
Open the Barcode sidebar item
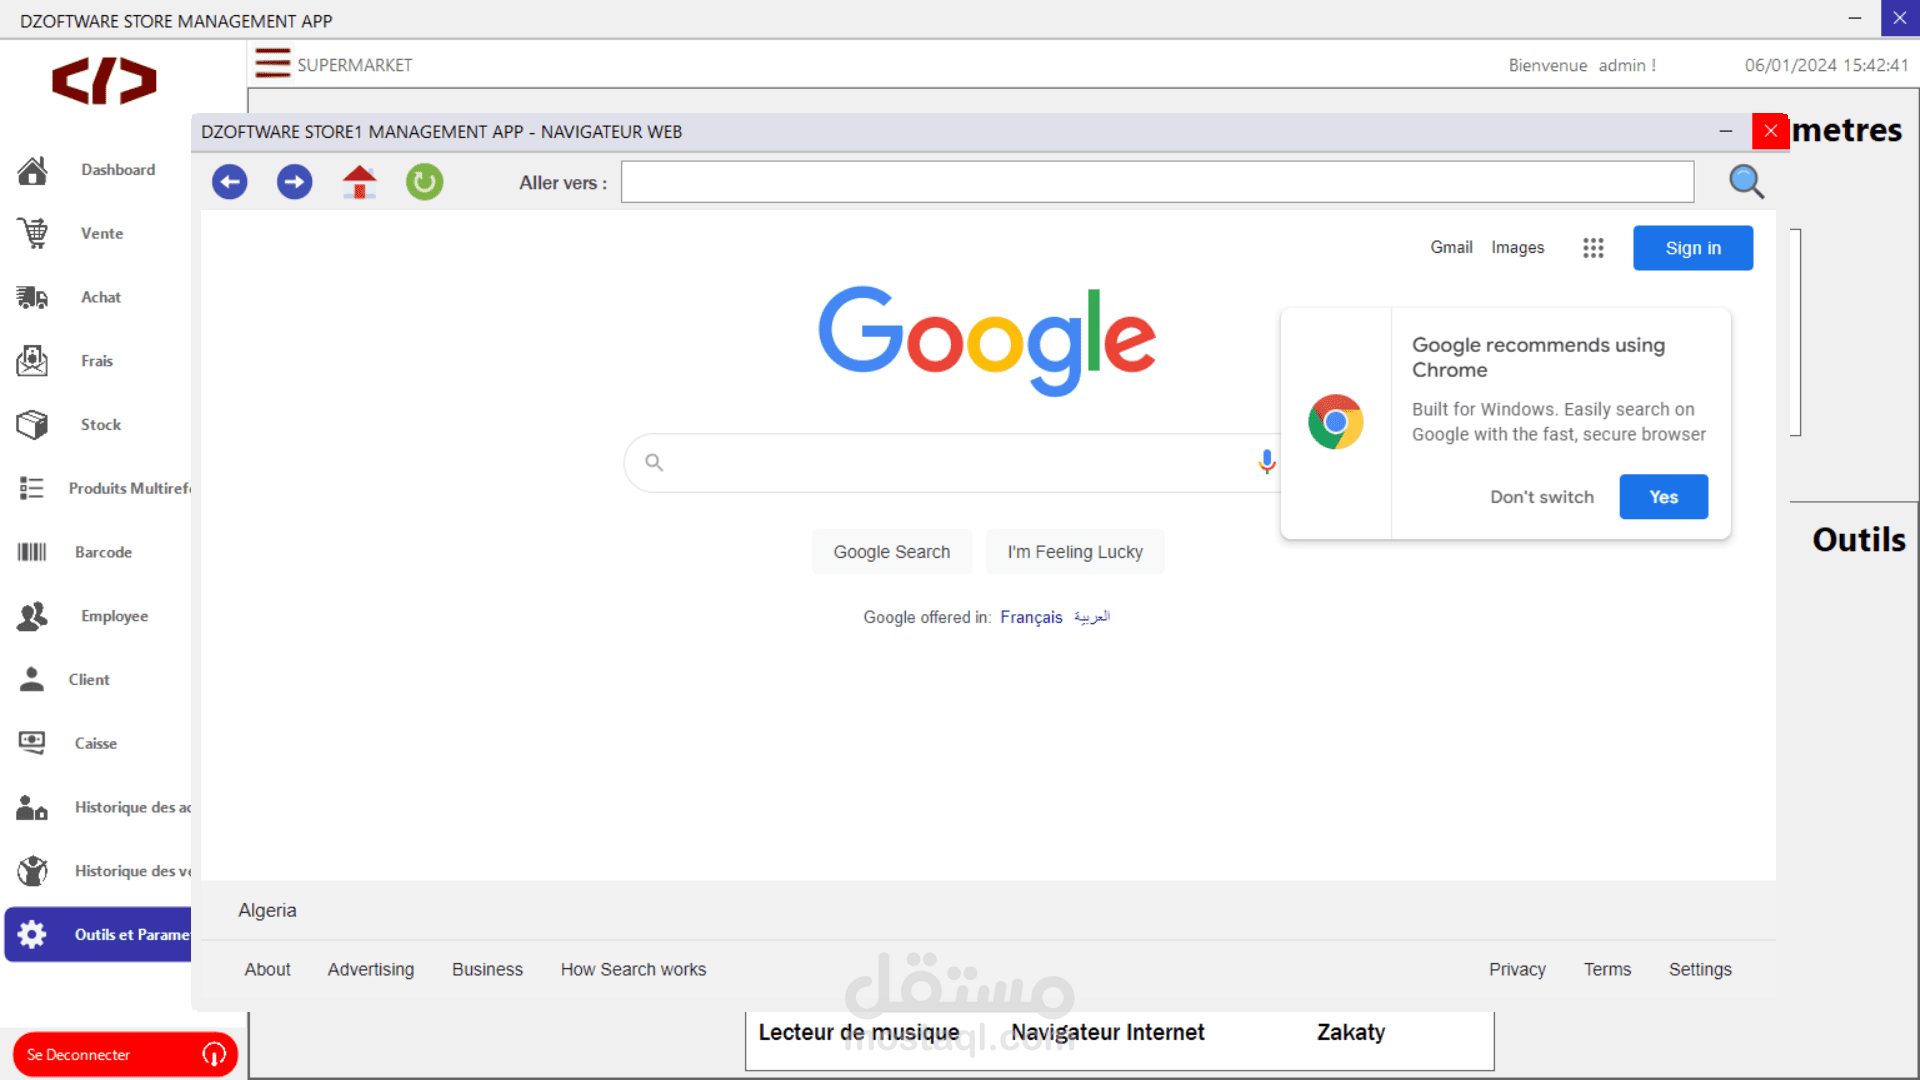102,552
